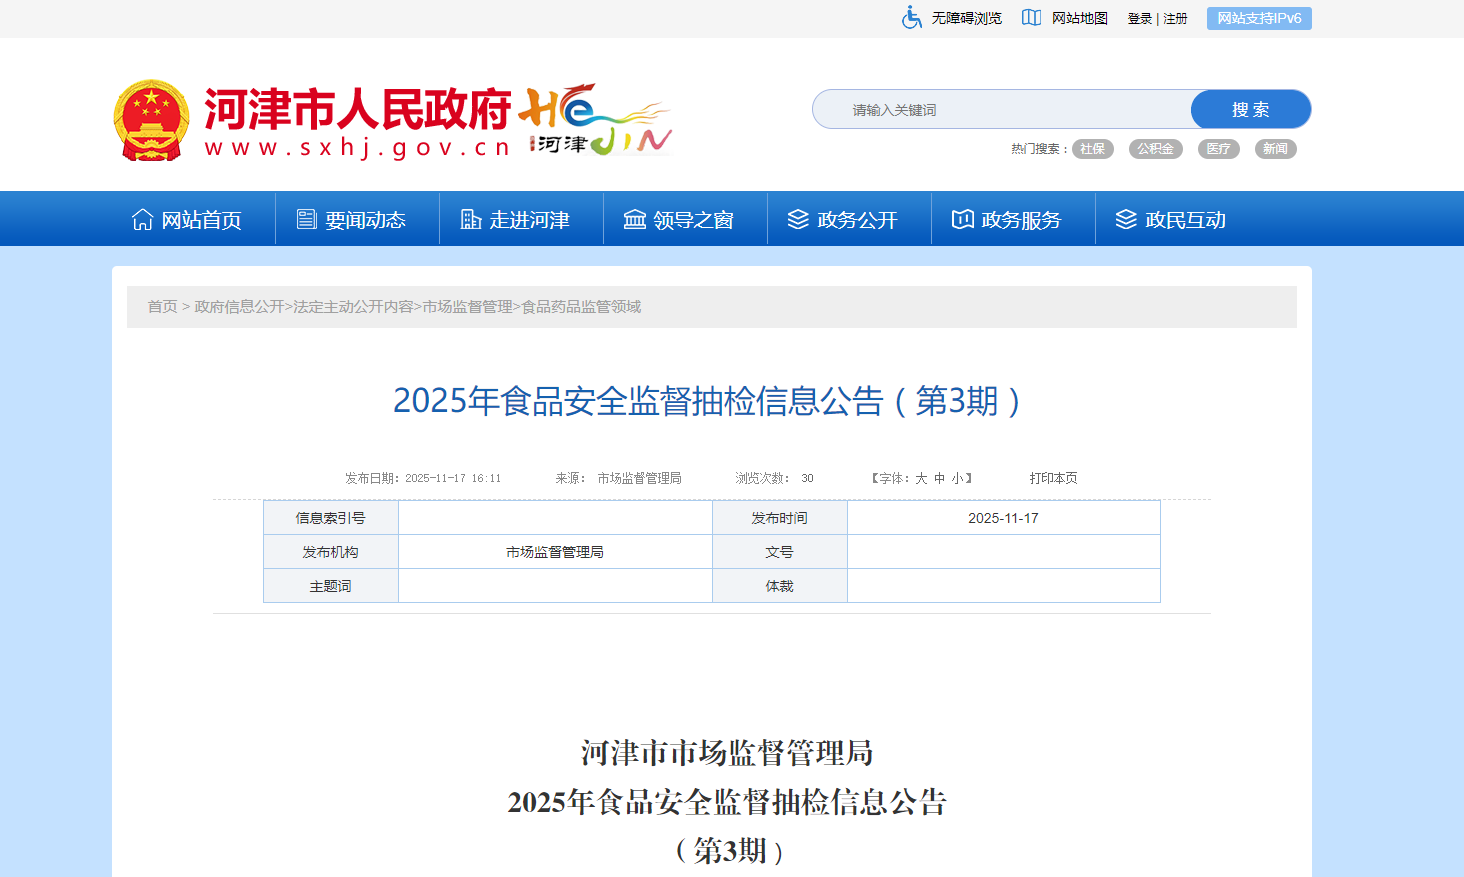This screenshot has width=1464, height=877.
Task: Set font size to 大
Action: 921,479
